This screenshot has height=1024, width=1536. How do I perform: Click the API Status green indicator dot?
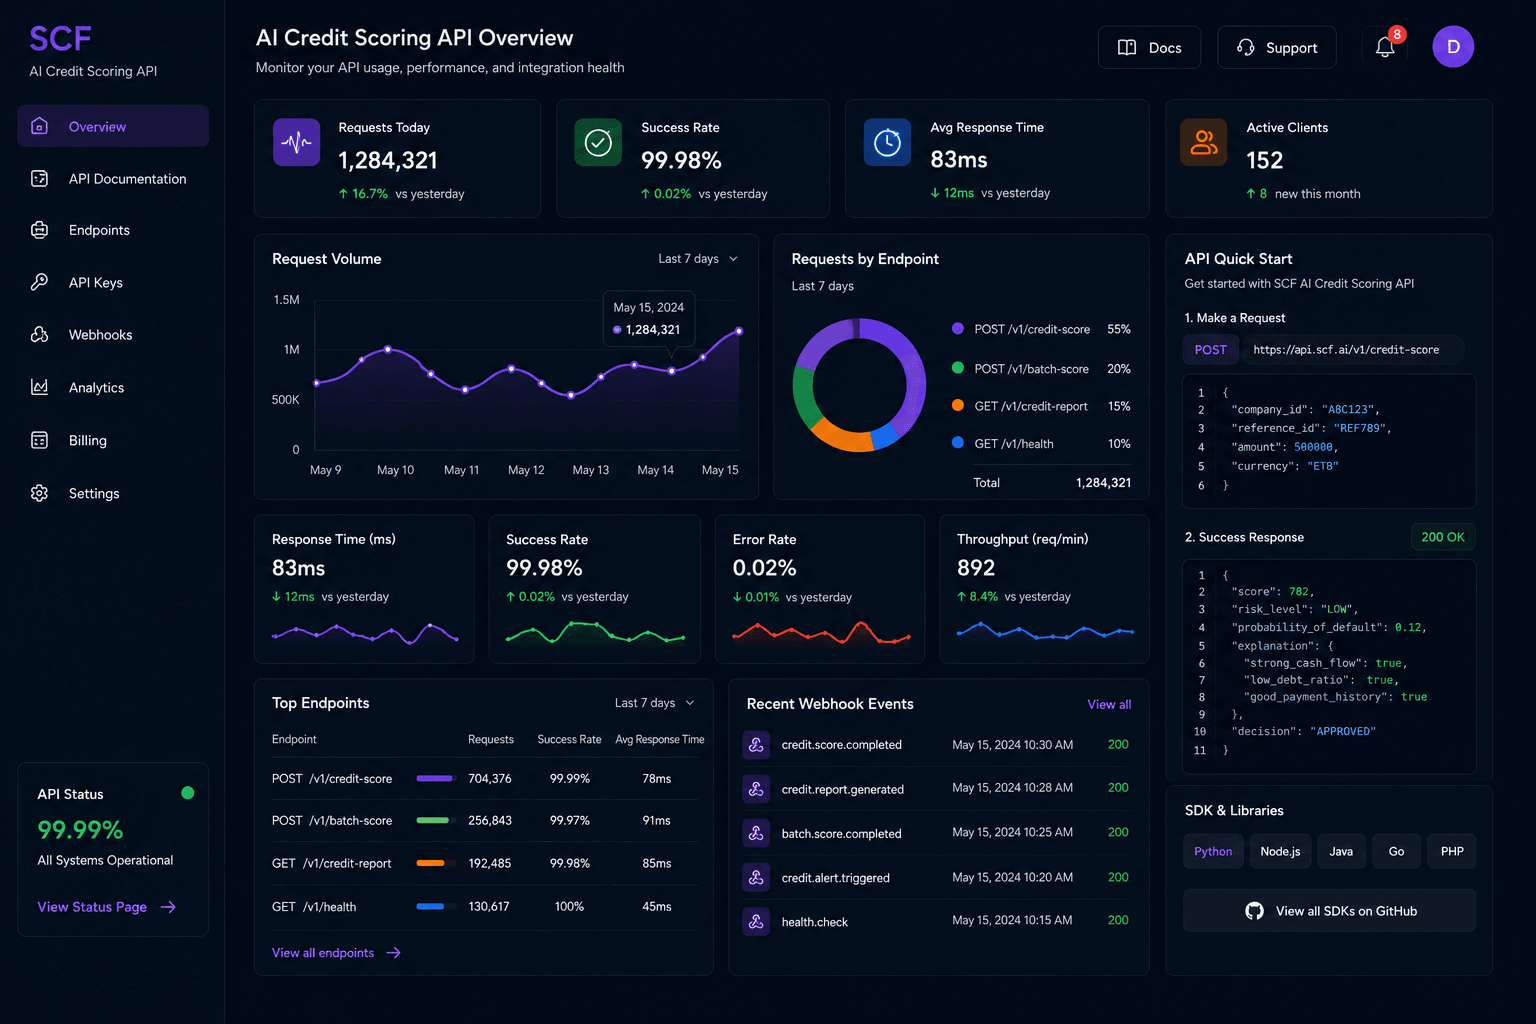(x=187, y=793)
